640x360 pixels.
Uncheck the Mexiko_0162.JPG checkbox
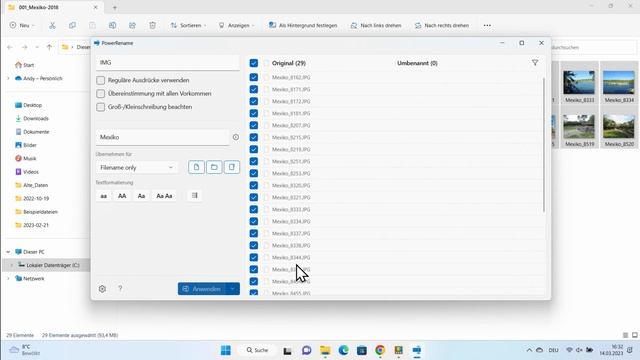pyautogui.click(x=253, y=77)
